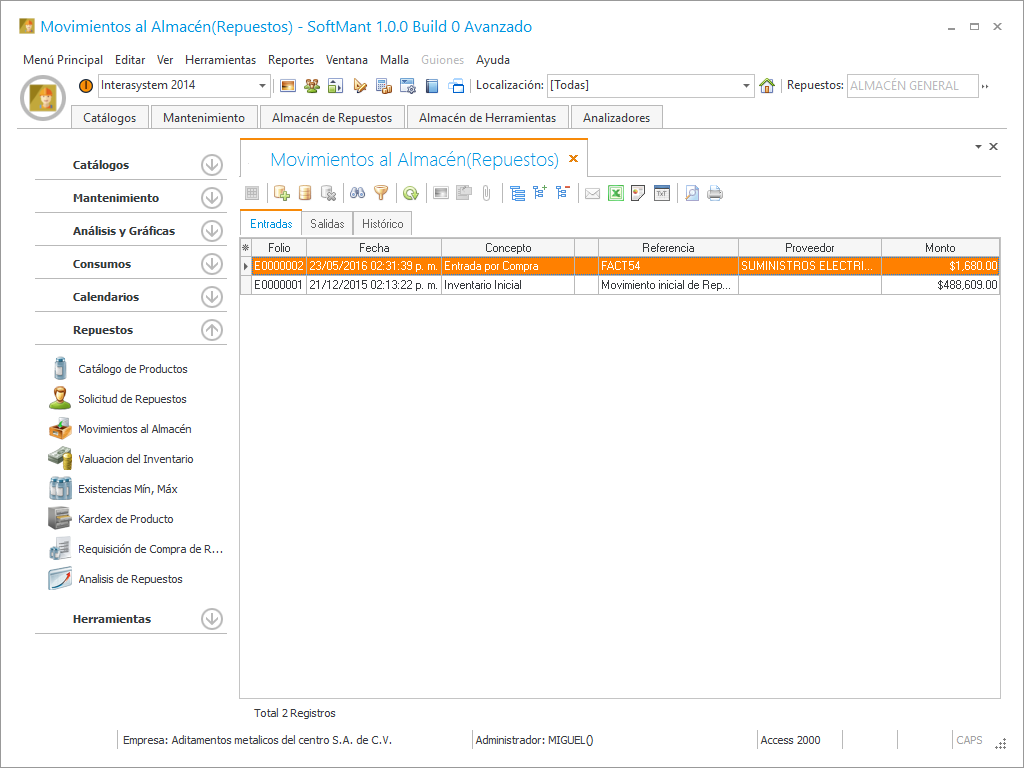
Task: Open the Reportes menu
Action: coord(290,60)
